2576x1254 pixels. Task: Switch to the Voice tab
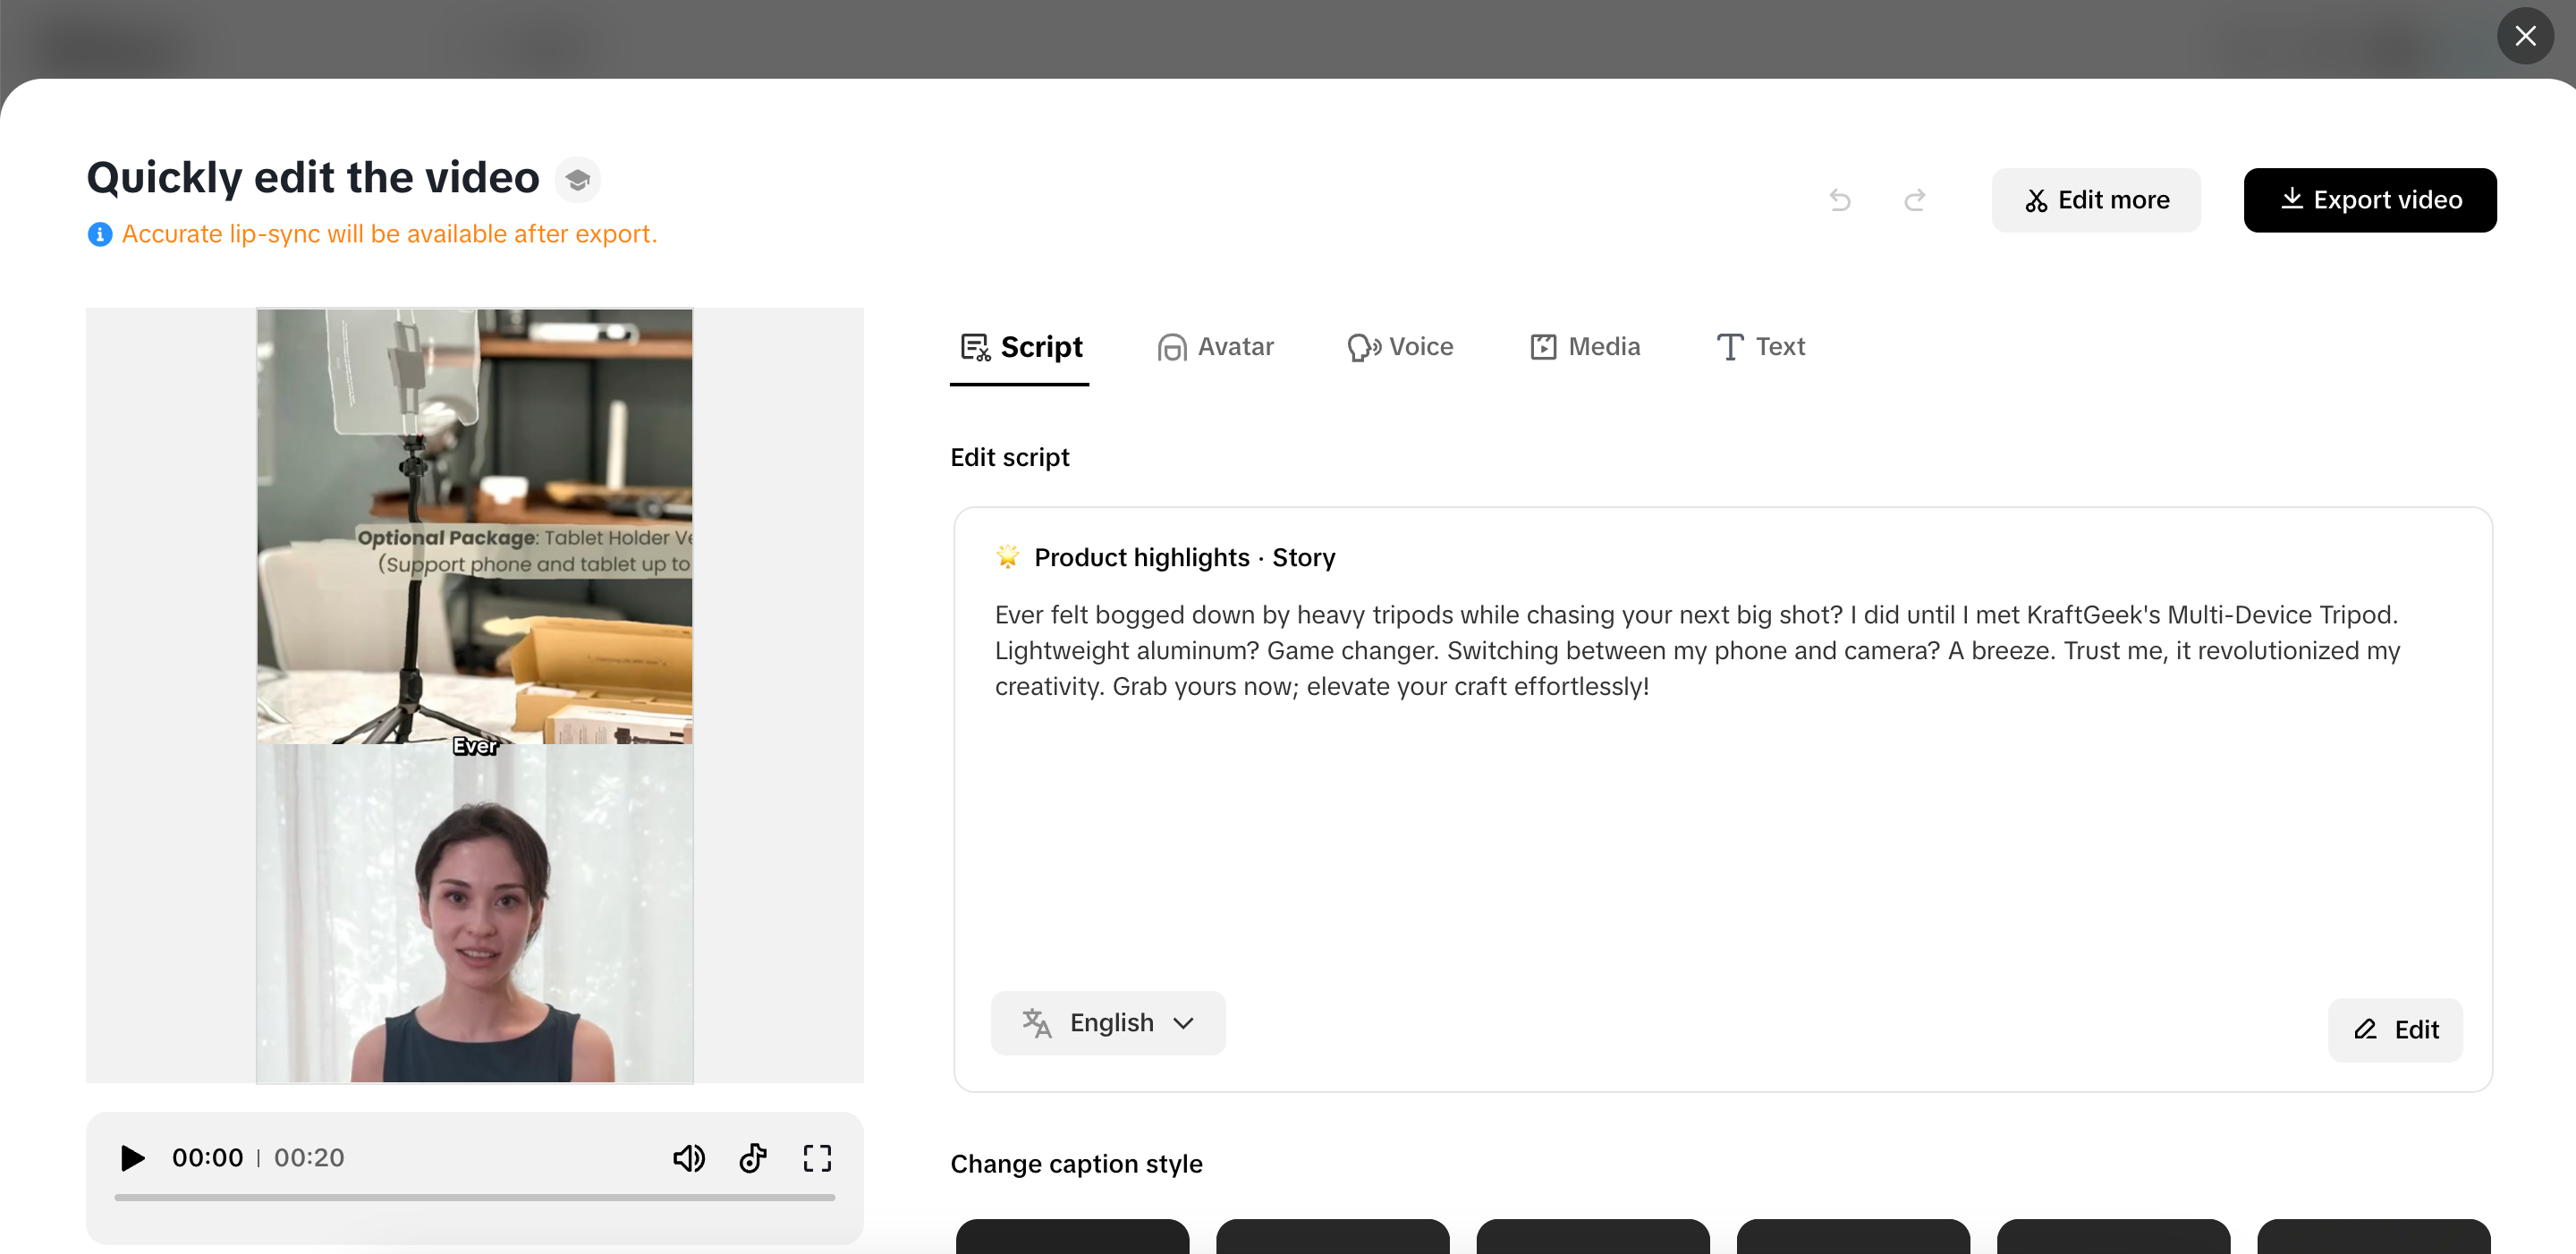pos(1400,346)
